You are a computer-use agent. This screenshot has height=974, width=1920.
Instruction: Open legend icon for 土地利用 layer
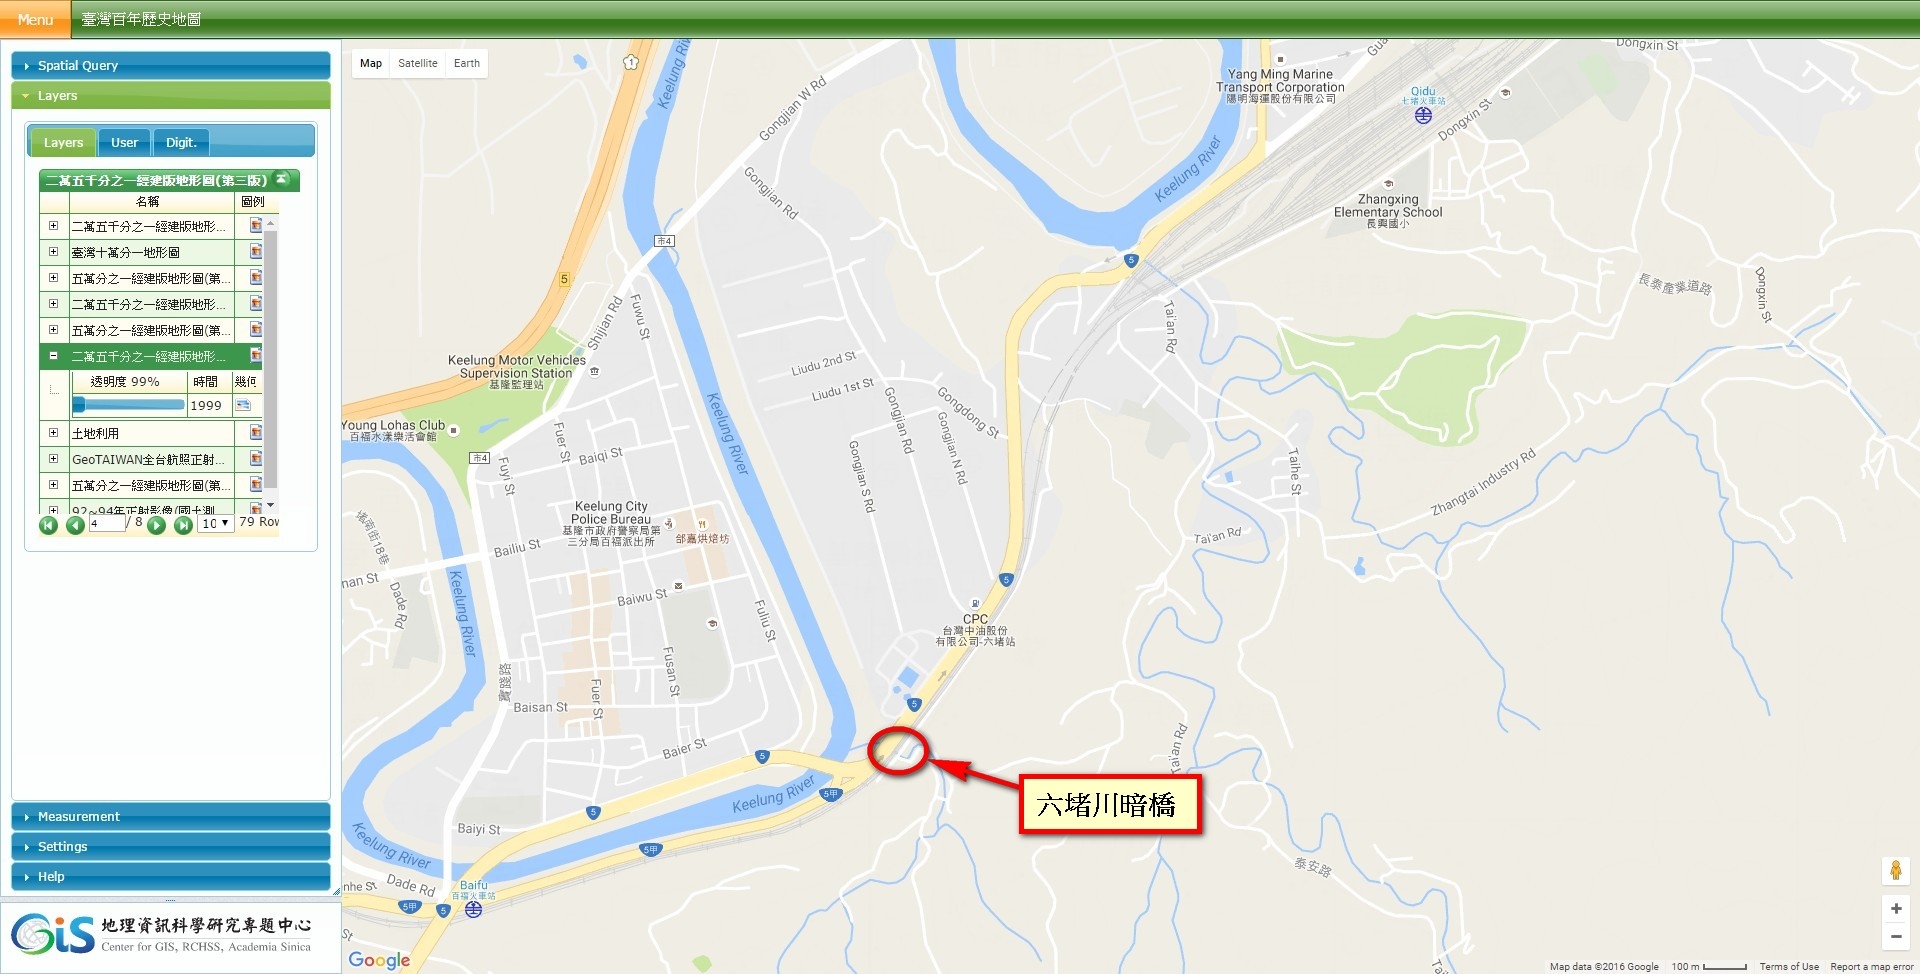coord(255,433)
